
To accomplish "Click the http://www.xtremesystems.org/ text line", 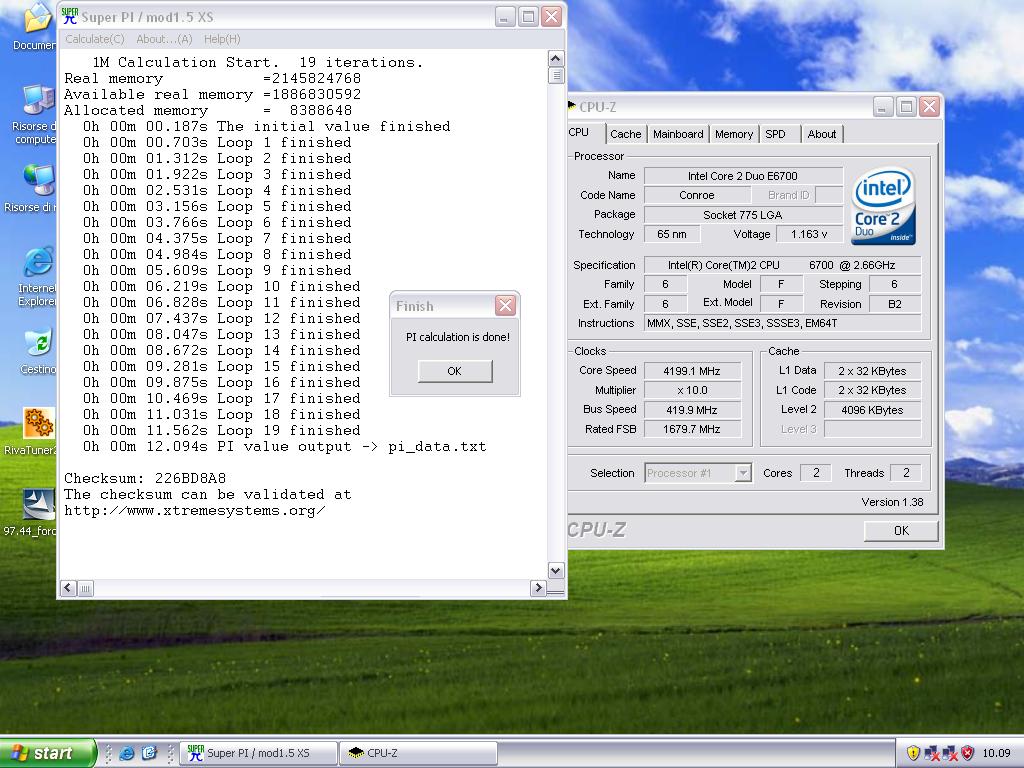I will point(195,511).
